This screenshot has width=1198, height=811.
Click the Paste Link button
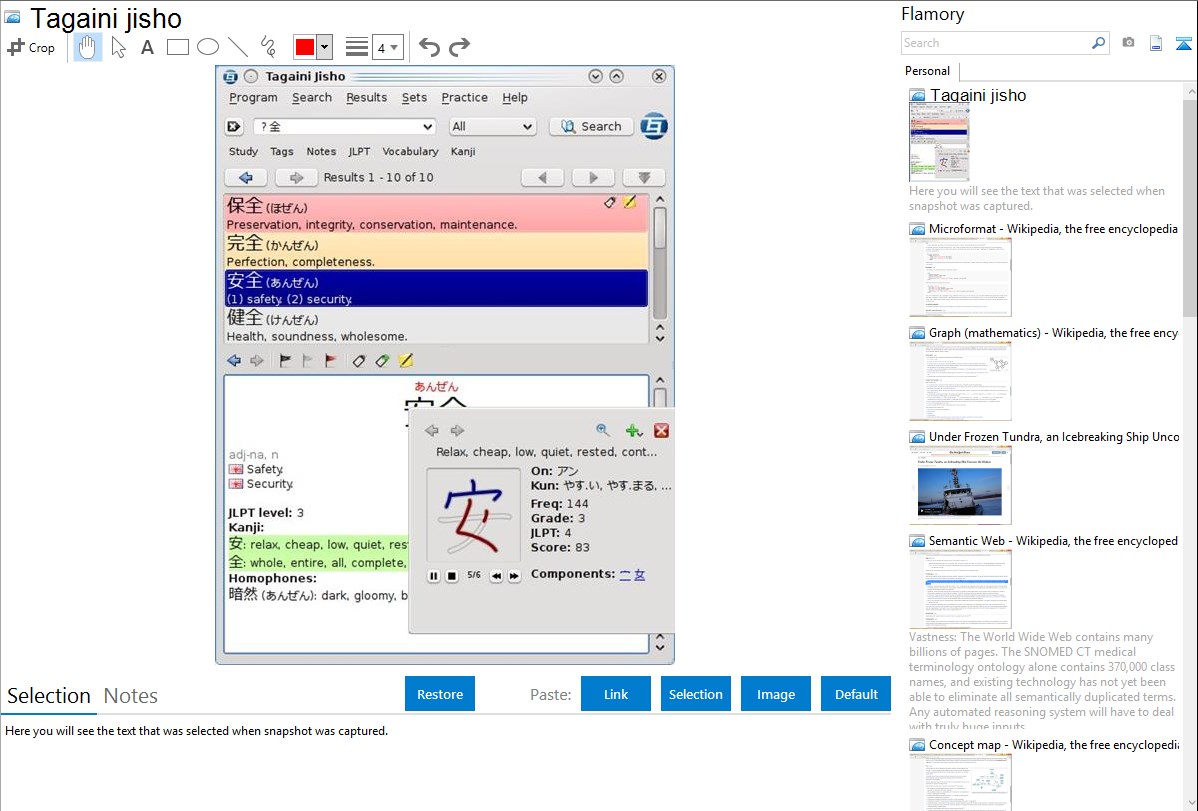pyautogui.click(x=616, y=694)
